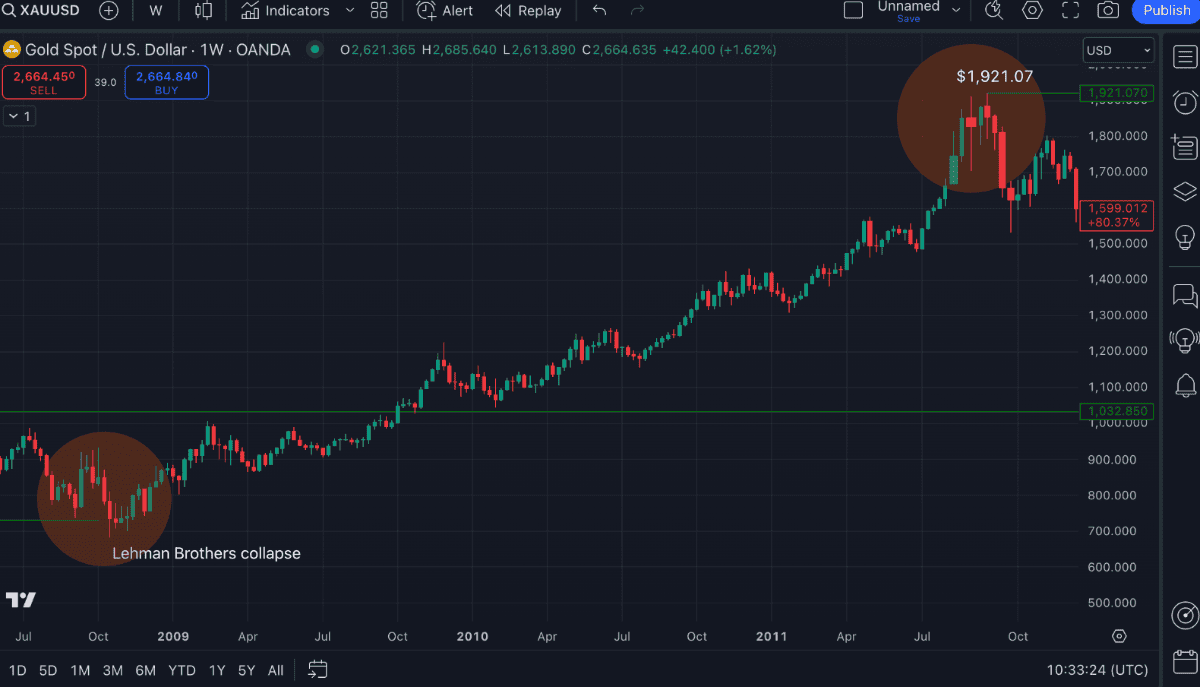Open the watchlist panel icon

(x=1185, y=56)
